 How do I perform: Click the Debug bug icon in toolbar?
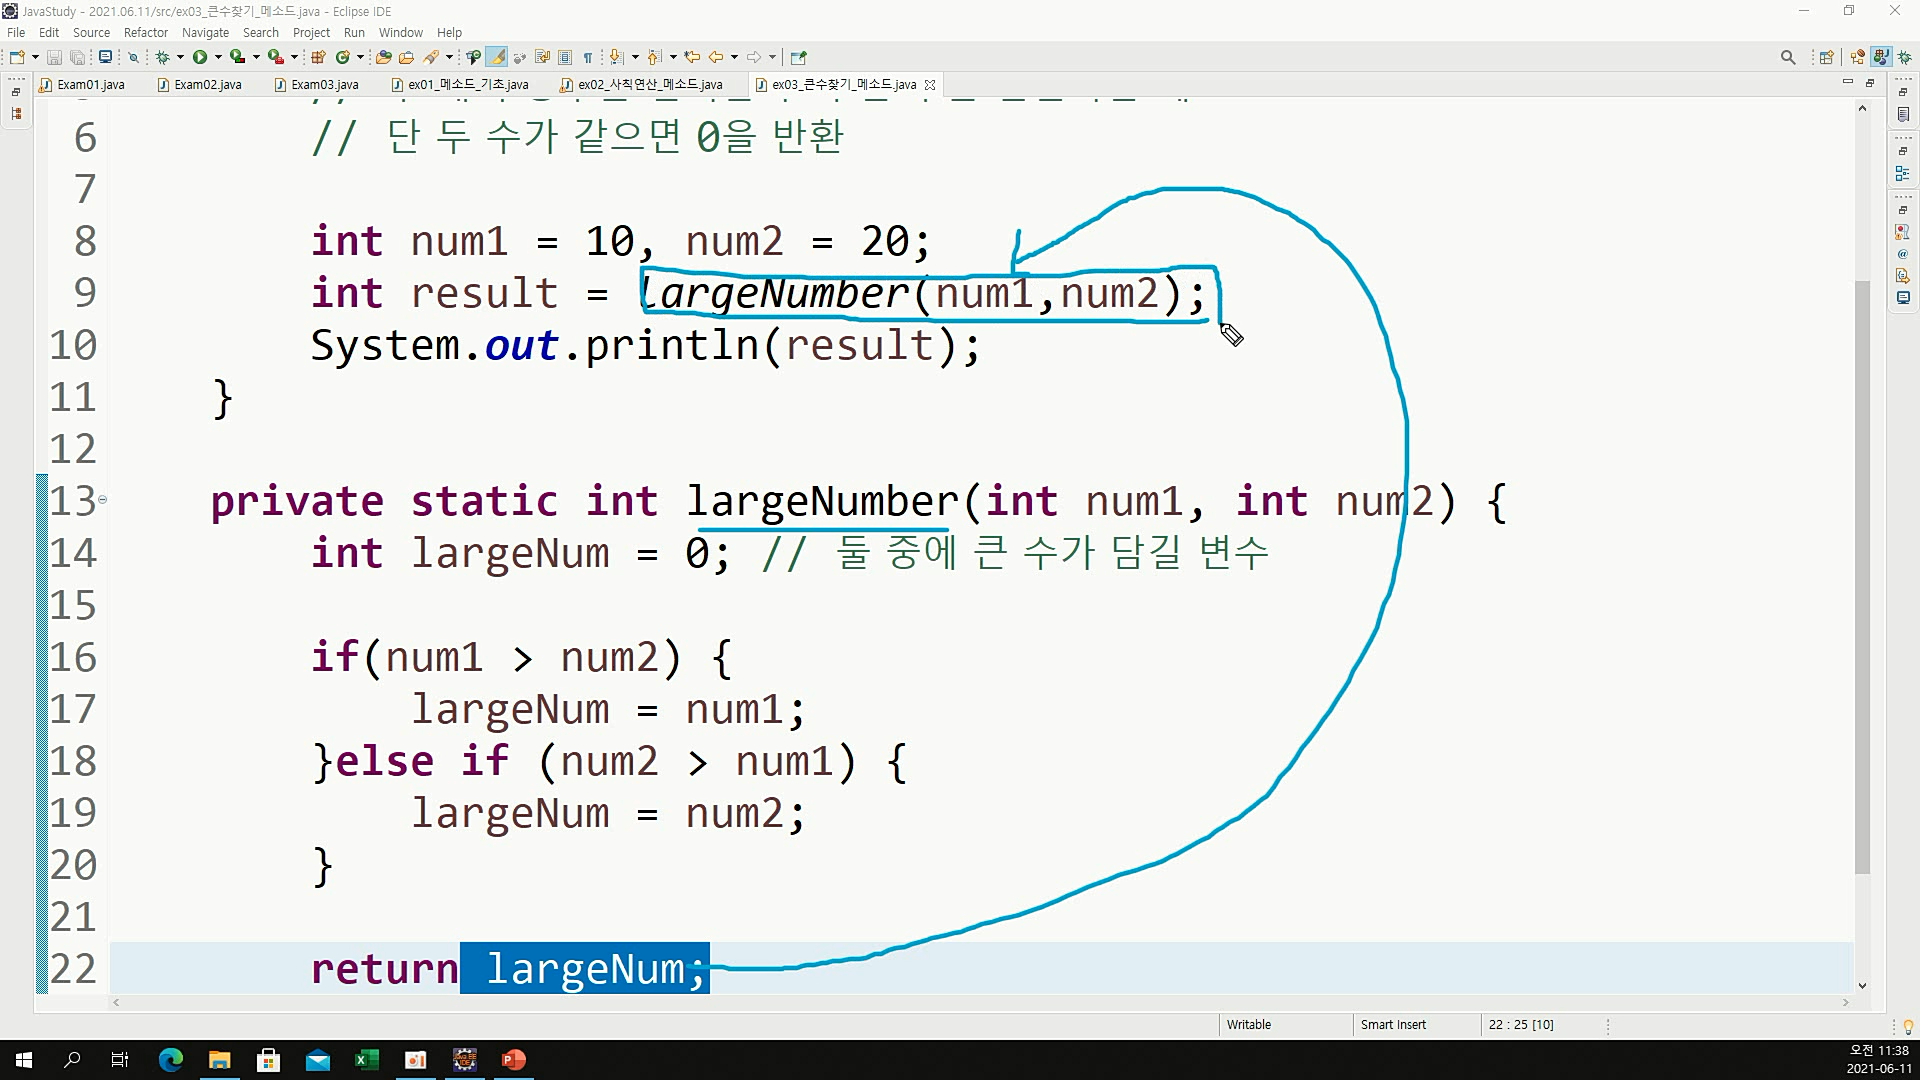point(162,57)
